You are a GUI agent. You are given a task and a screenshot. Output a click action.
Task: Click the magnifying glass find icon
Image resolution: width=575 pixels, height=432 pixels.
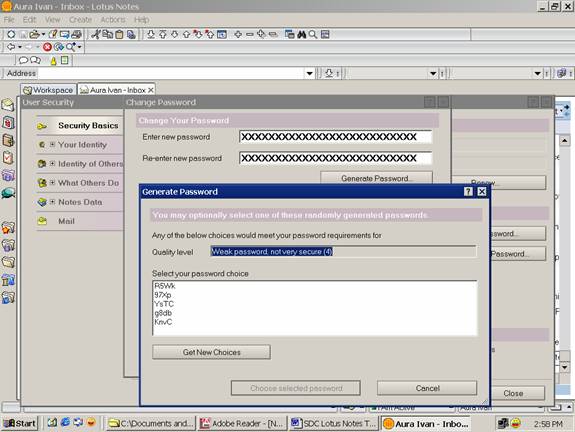pos(313,34)
